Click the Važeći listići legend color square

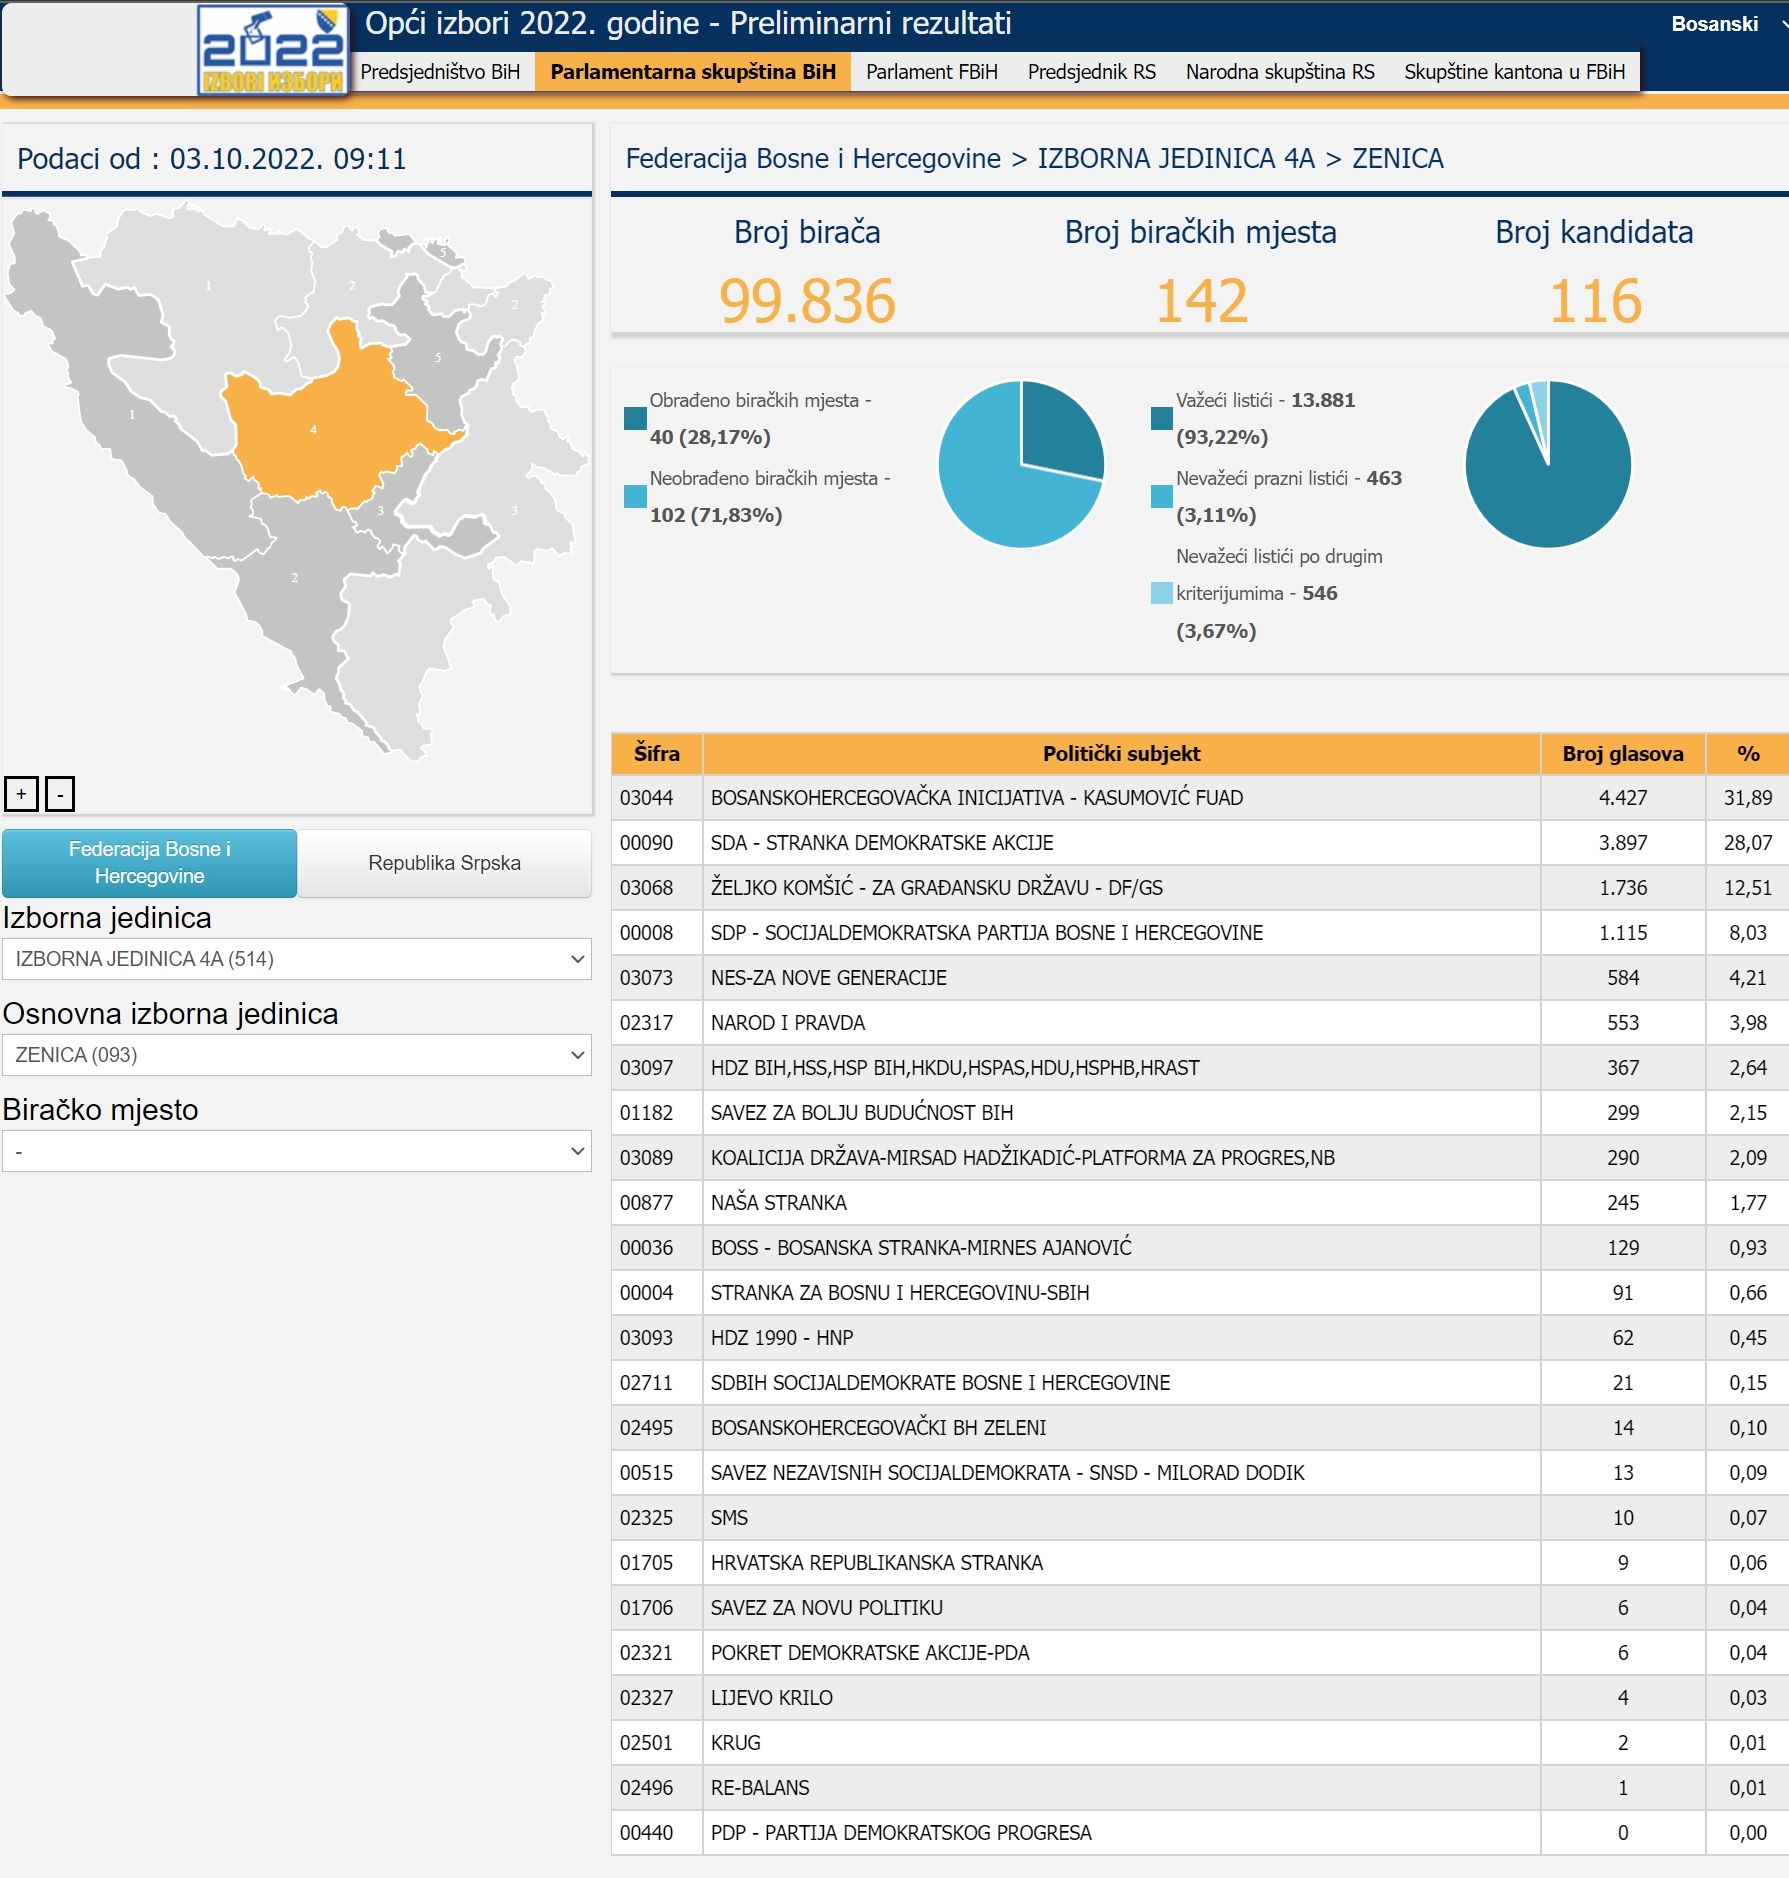tap(1161, 418)
